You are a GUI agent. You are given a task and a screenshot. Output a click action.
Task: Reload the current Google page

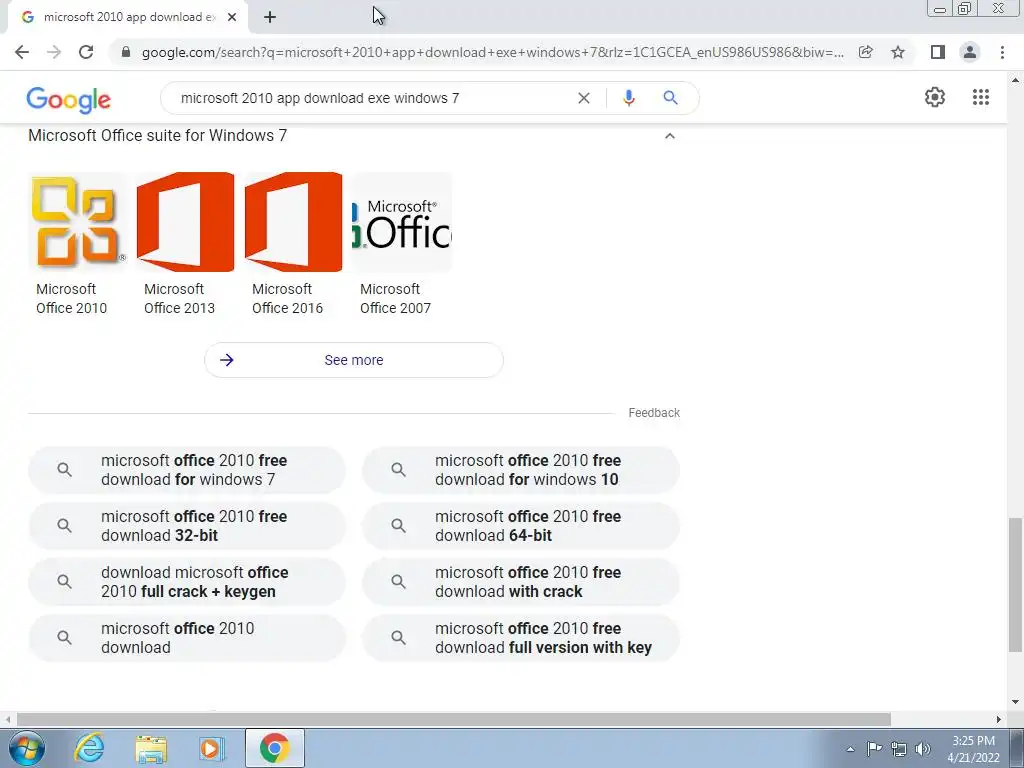86,52
